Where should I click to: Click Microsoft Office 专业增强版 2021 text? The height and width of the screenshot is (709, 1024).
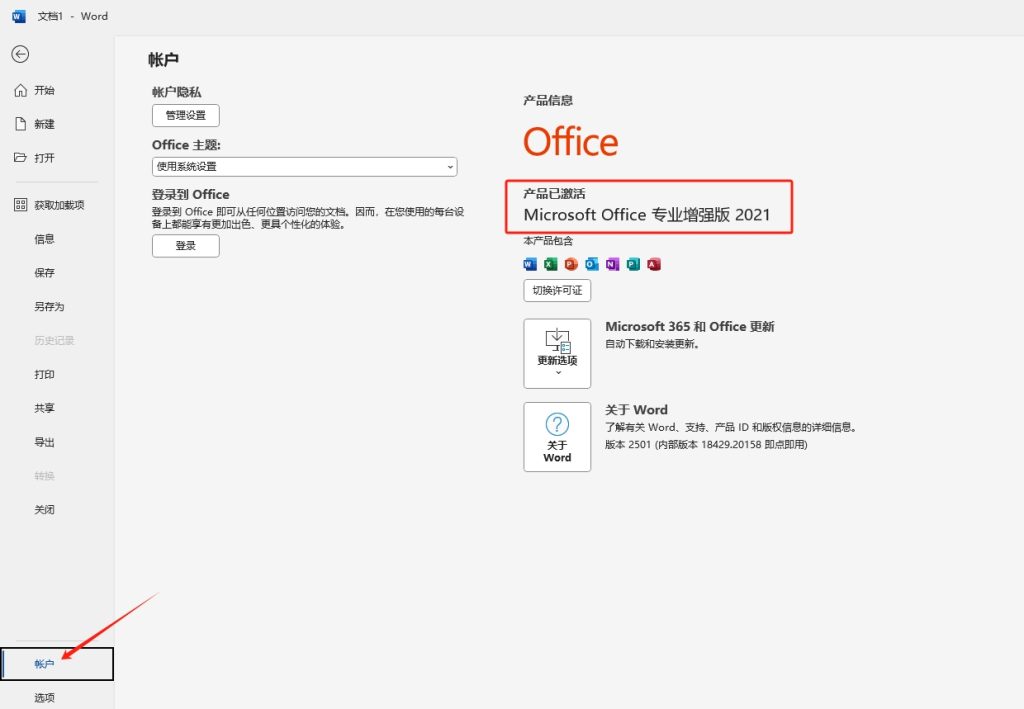coord(647,215)
